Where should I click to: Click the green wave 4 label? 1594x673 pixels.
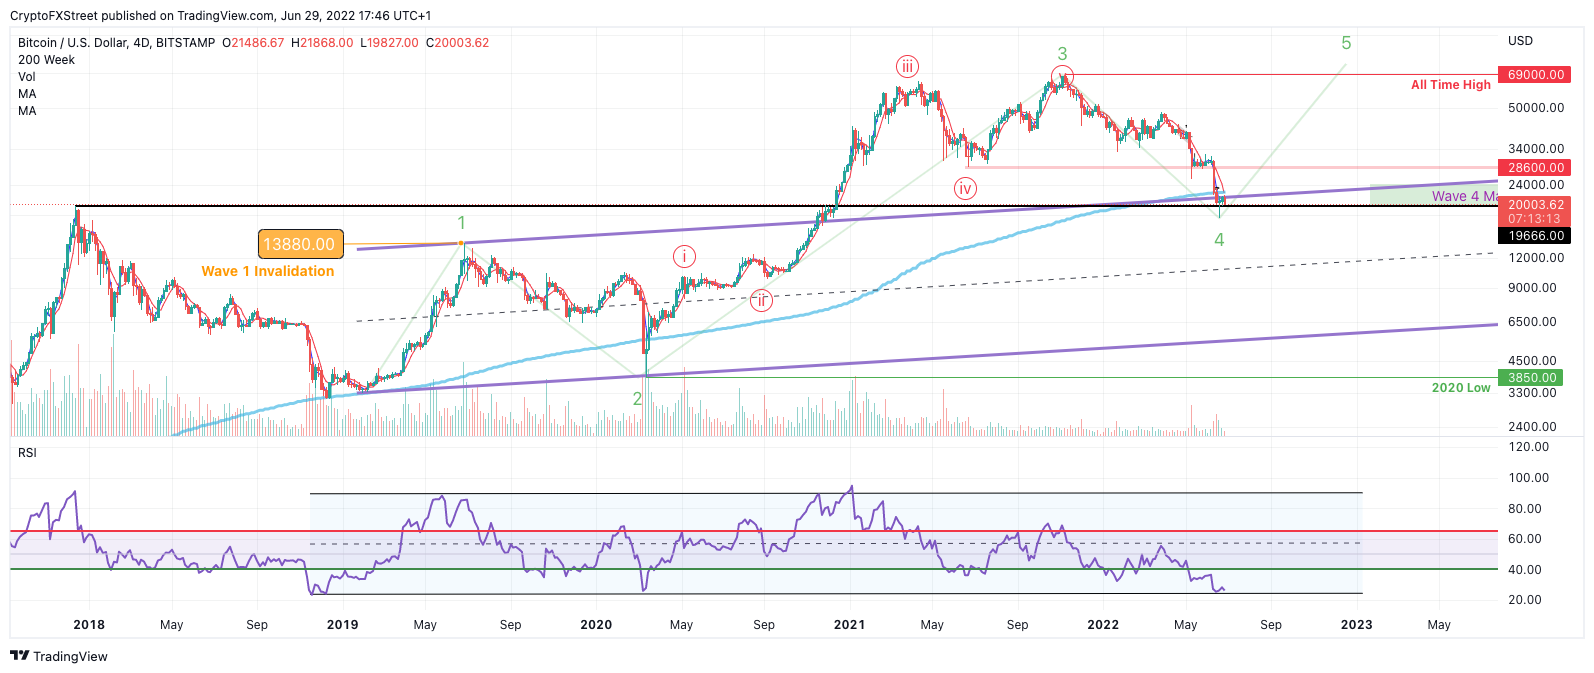(1219, 239)
